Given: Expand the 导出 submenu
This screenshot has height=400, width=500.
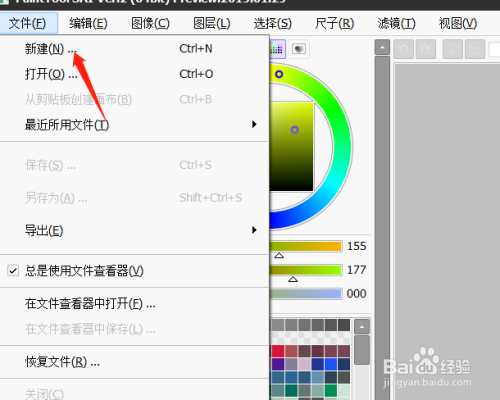Looking at the screenshot, I should point(134,230).
